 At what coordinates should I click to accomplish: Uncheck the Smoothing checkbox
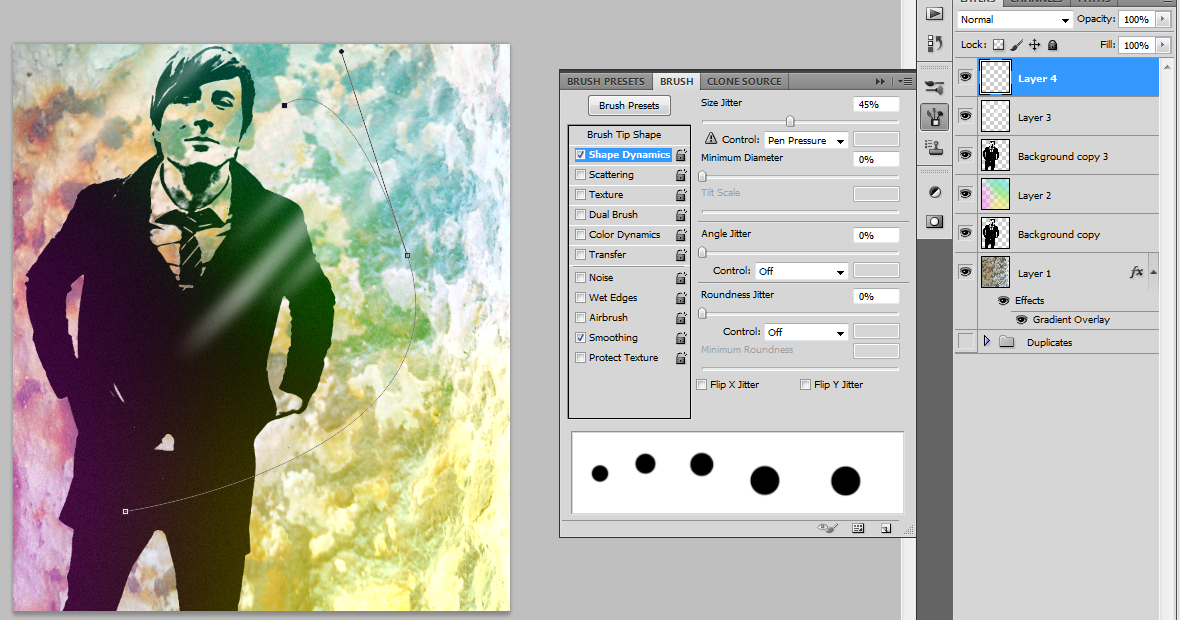point(580,338)
